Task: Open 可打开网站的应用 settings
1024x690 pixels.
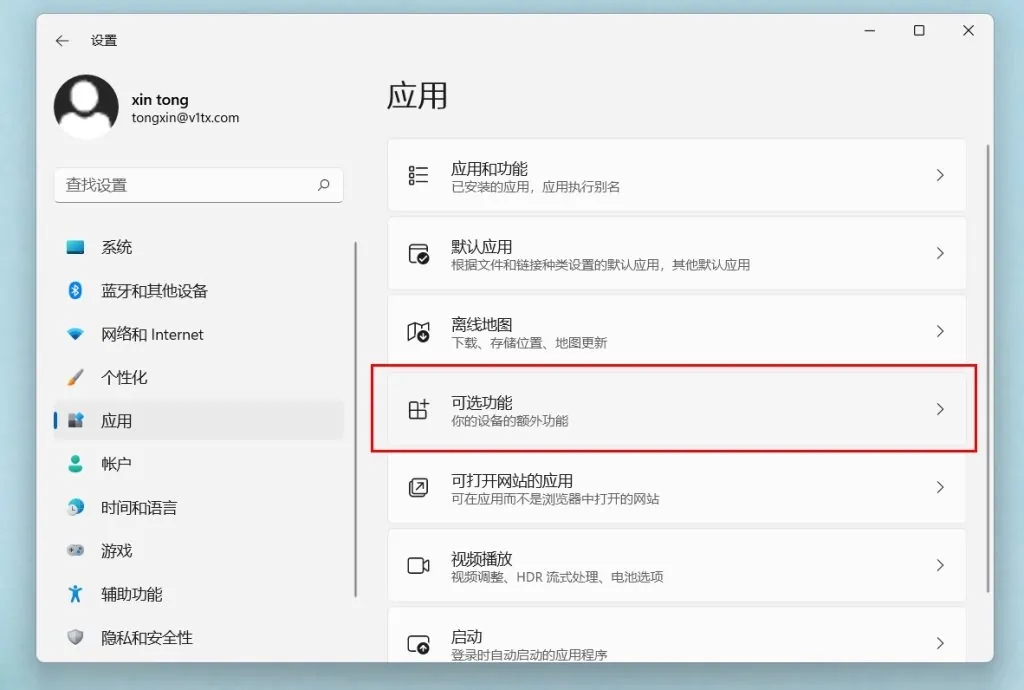Action: [x=674, y=487]
